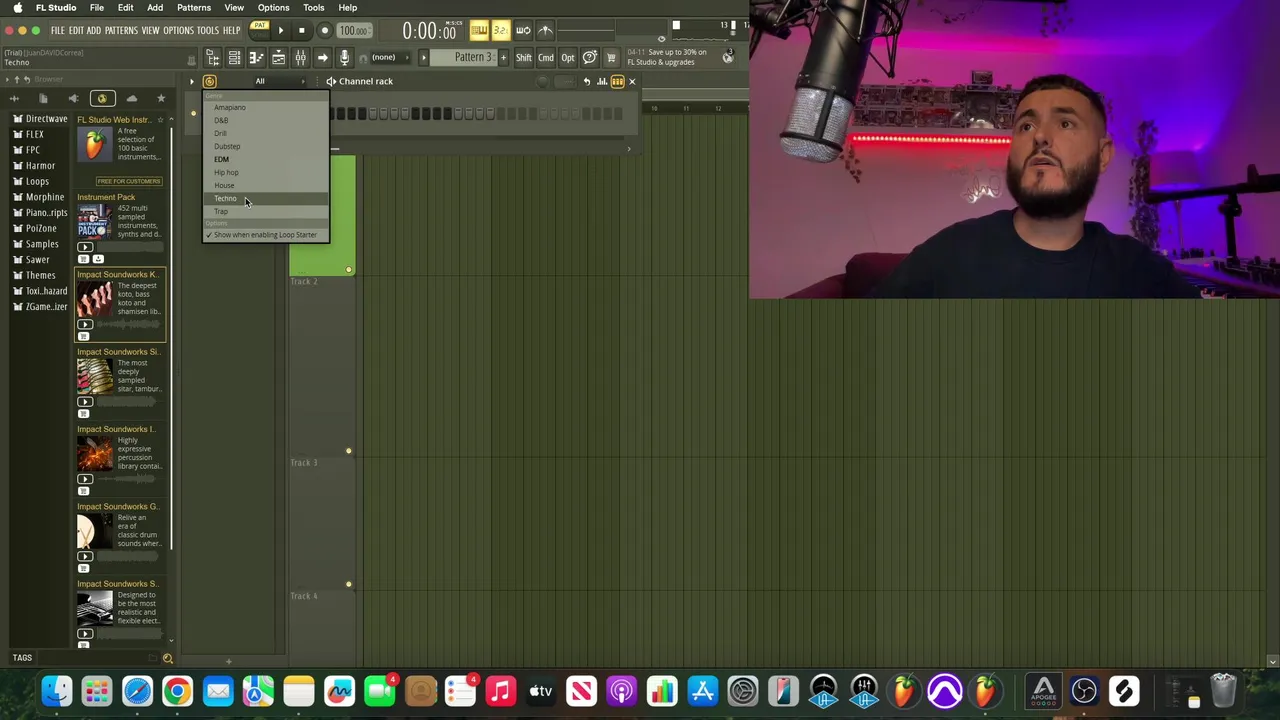The height and width of the screenshot is (720, 1280).
Task: Click the Play transport button
Action: pyautogui.click(x=281, y=30)
